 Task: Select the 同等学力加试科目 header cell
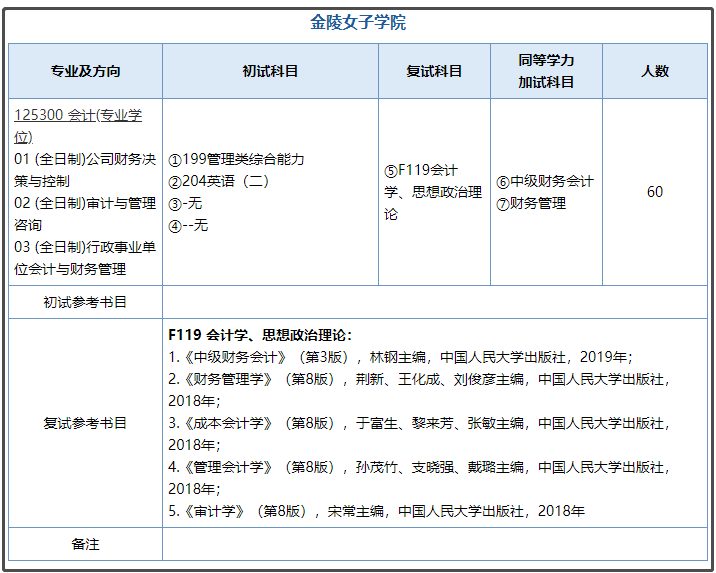click(x=546, y=71)
